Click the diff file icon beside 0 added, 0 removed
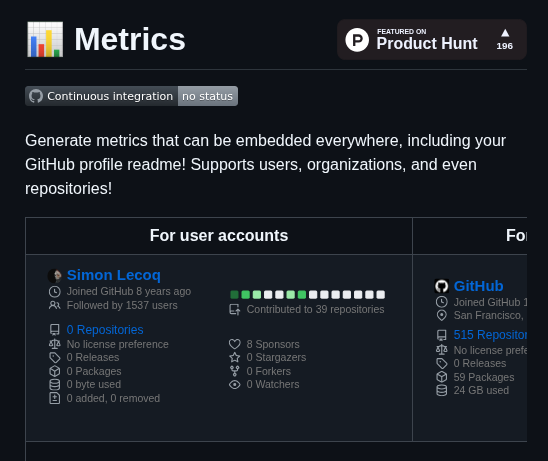The image size is (548, 461). (x=55, y=398)
